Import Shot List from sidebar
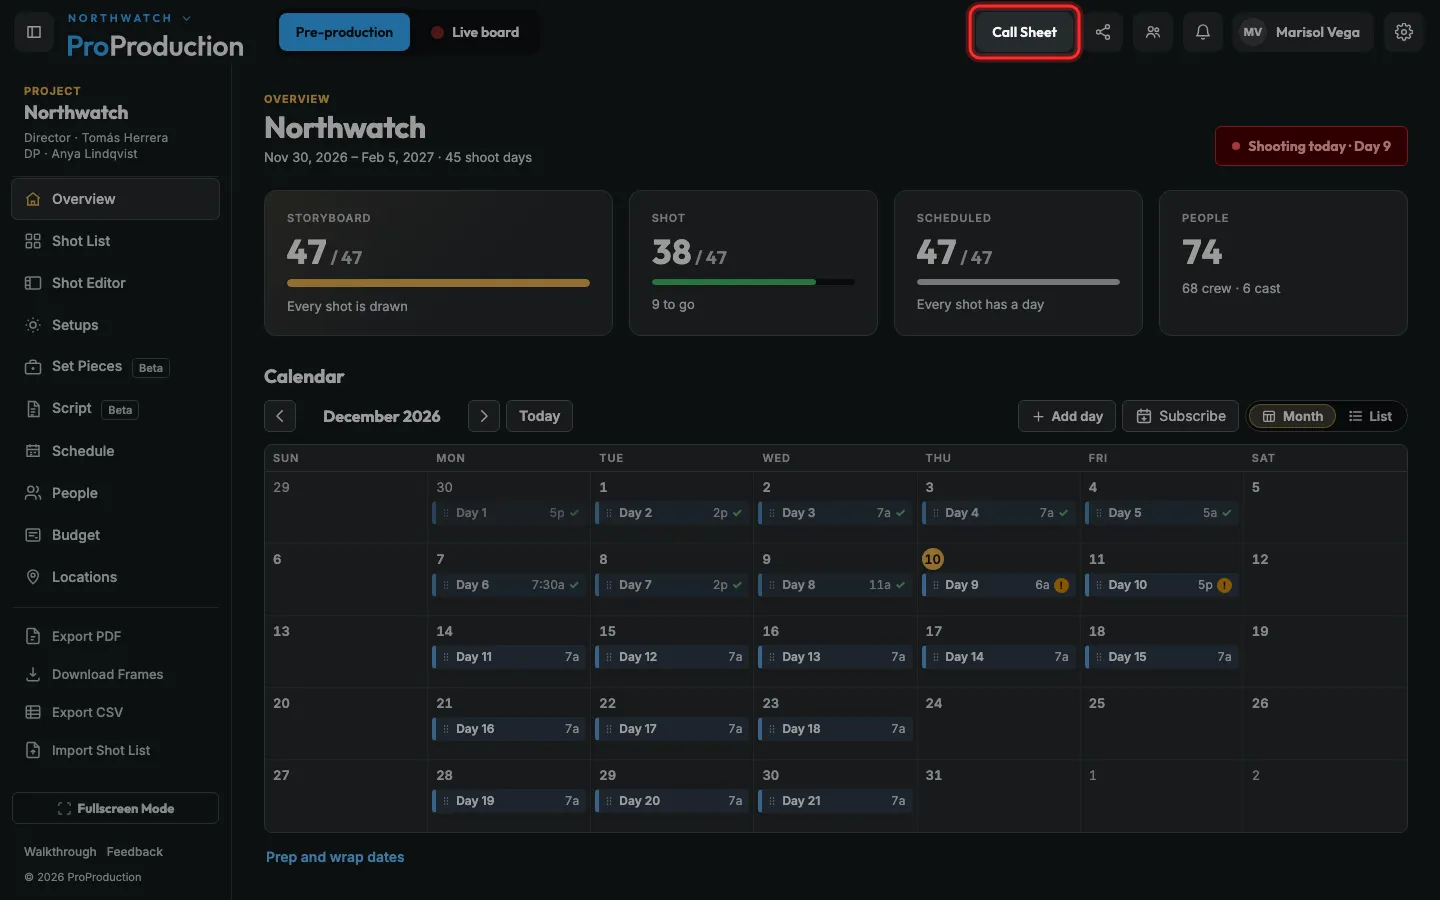Screen dimensions: 1440x900 (115, 750)
